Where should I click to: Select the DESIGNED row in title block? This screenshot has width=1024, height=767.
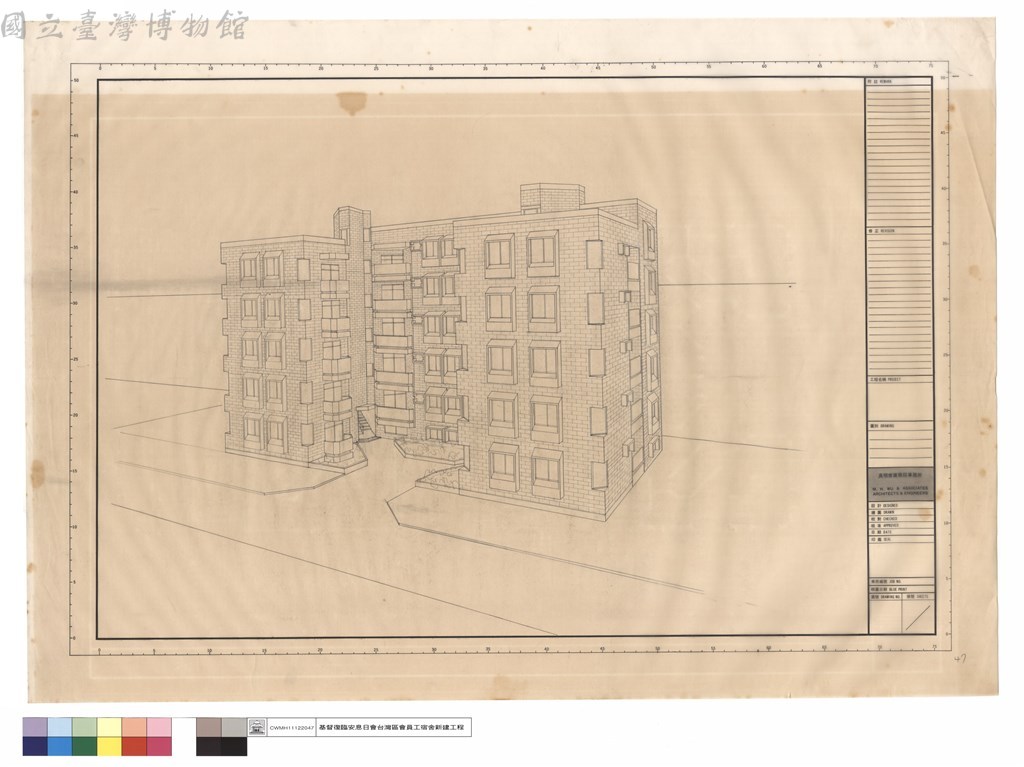click(x=901, y=506)
